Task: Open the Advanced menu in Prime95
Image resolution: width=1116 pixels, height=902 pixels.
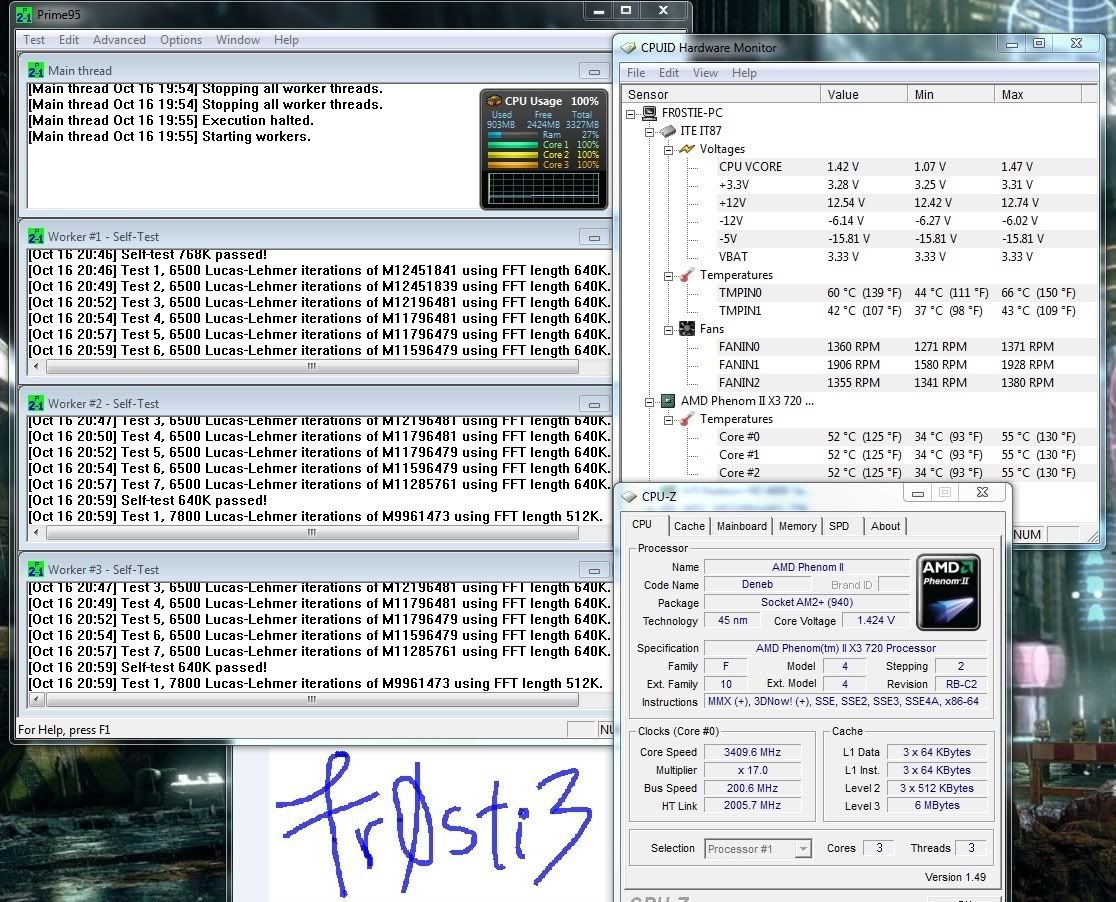Action: point(119,40)
